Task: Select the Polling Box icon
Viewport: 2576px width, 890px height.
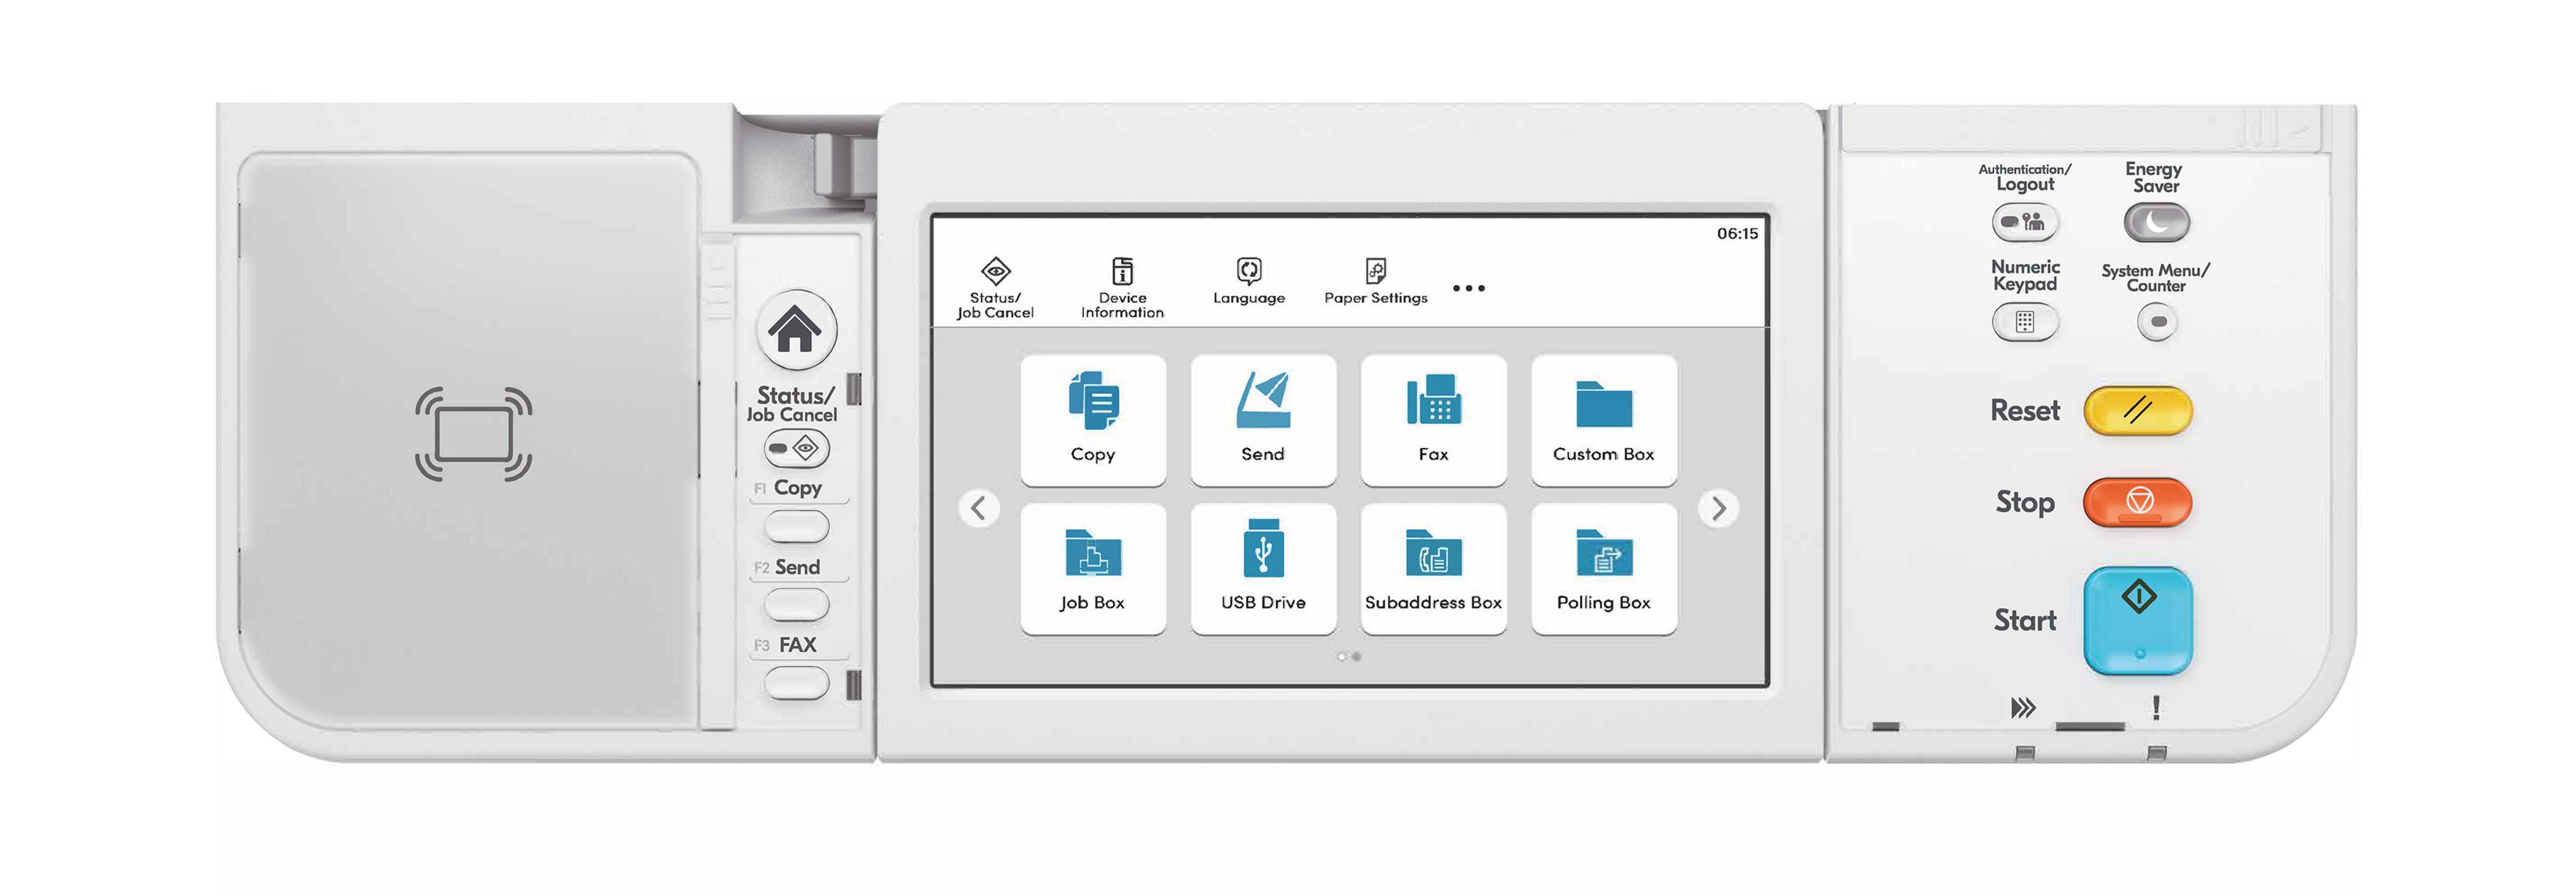Action: tap(1604, 568)
